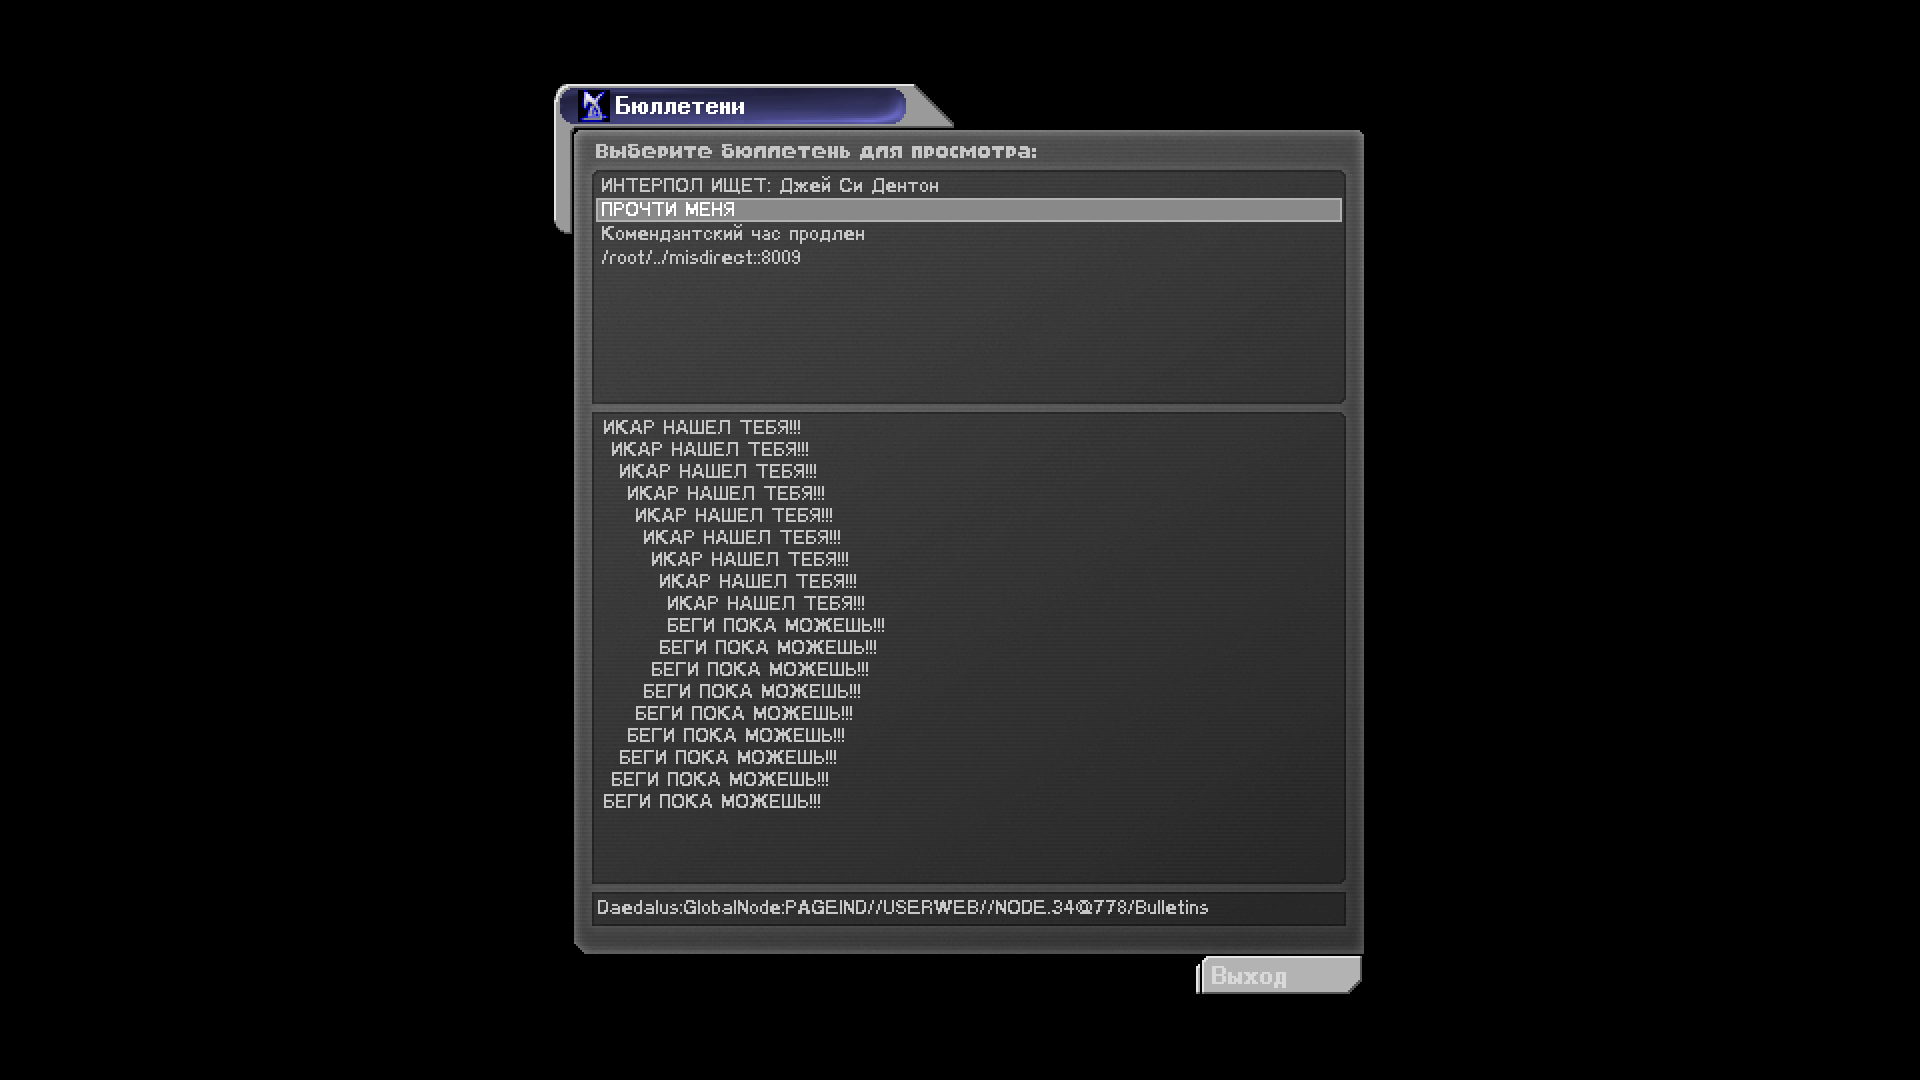1920x1080 pixels.
Task: Click the topmost ИКАР НАШЕЛ ТЕБЯ!!! line
Action: pos(701,428)
